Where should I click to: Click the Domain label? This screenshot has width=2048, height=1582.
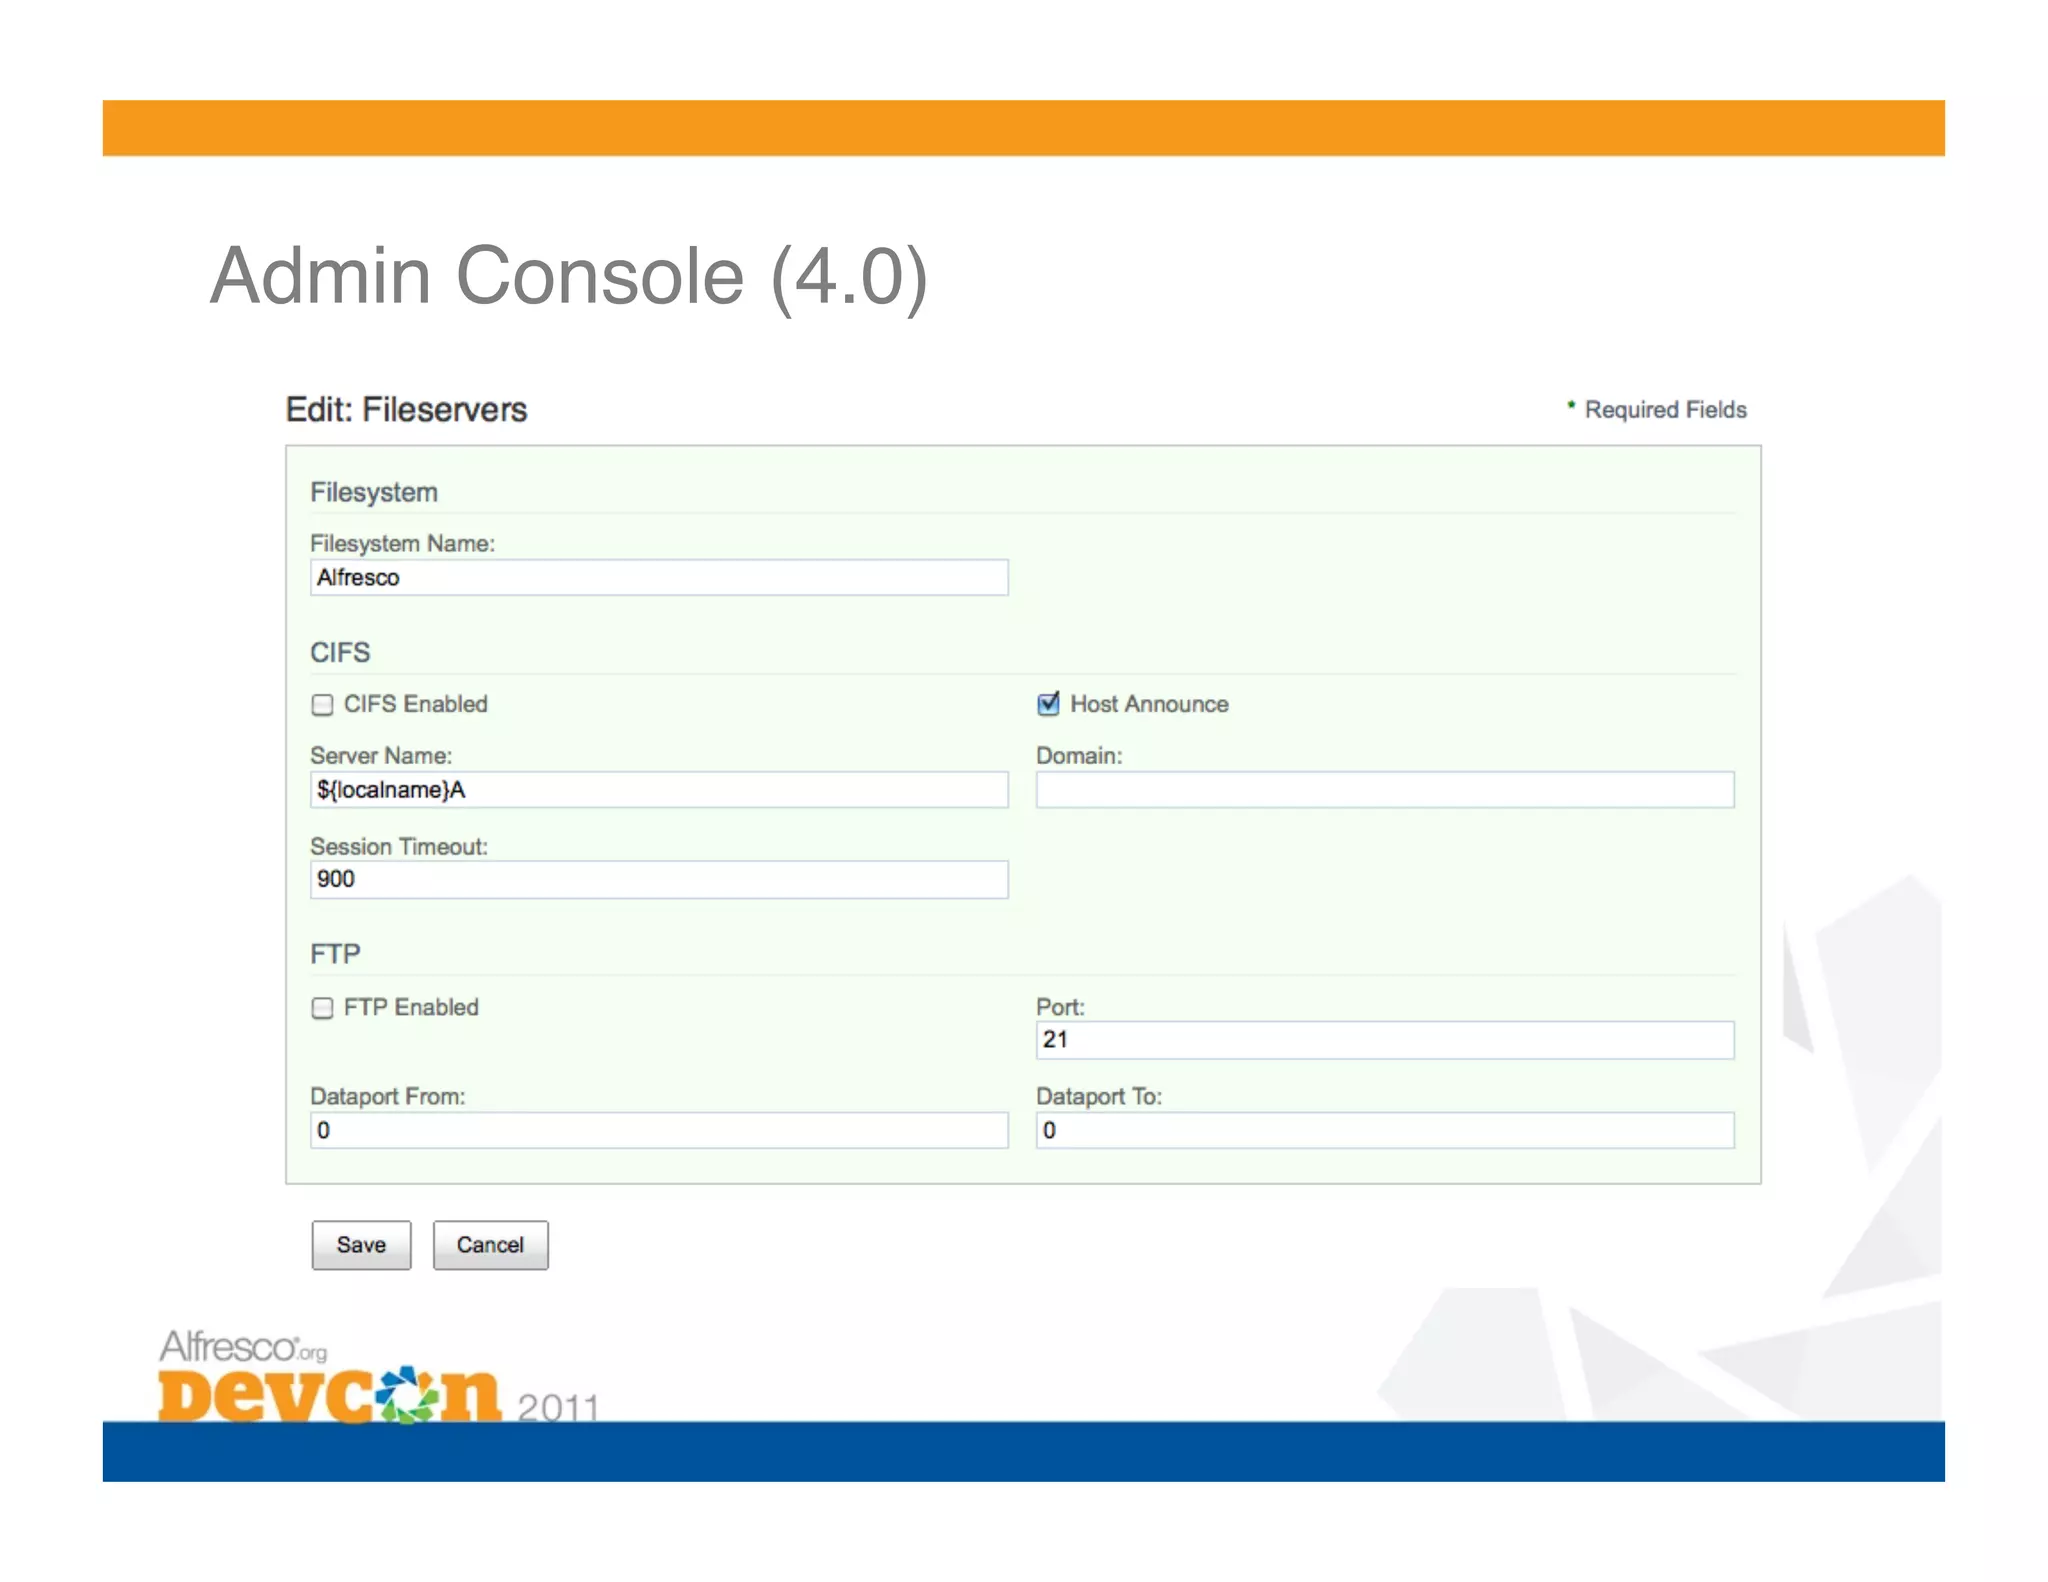1079,756
